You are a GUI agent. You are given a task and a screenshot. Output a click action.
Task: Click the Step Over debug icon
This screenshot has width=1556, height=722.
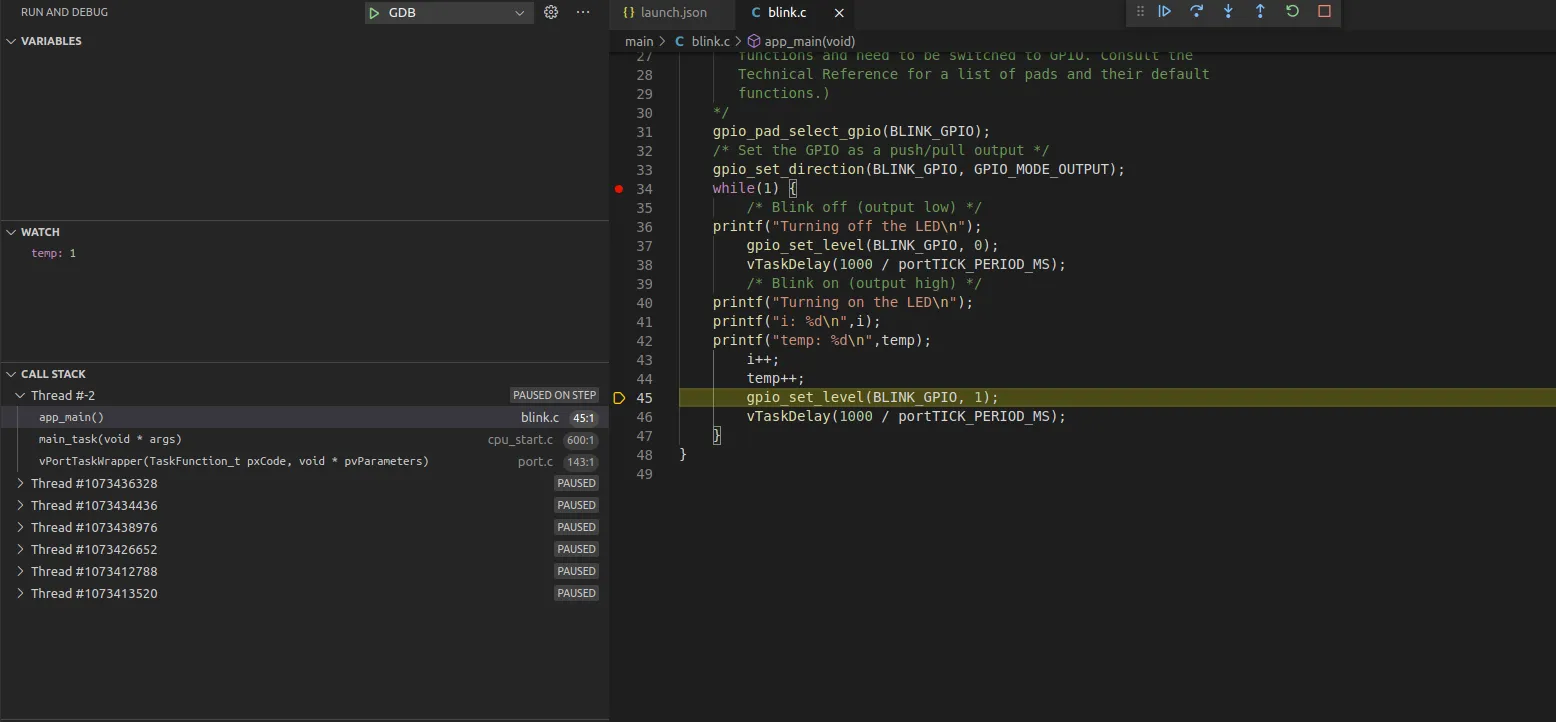(1196, 12)
